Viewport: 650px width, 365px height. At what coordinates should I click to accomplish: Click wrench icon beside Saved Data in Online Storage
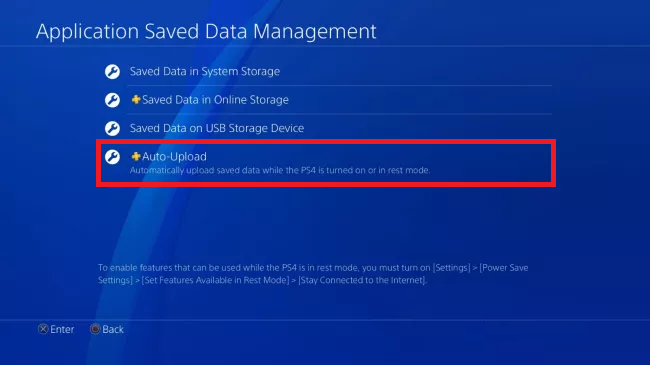click(x=112, y=100)
